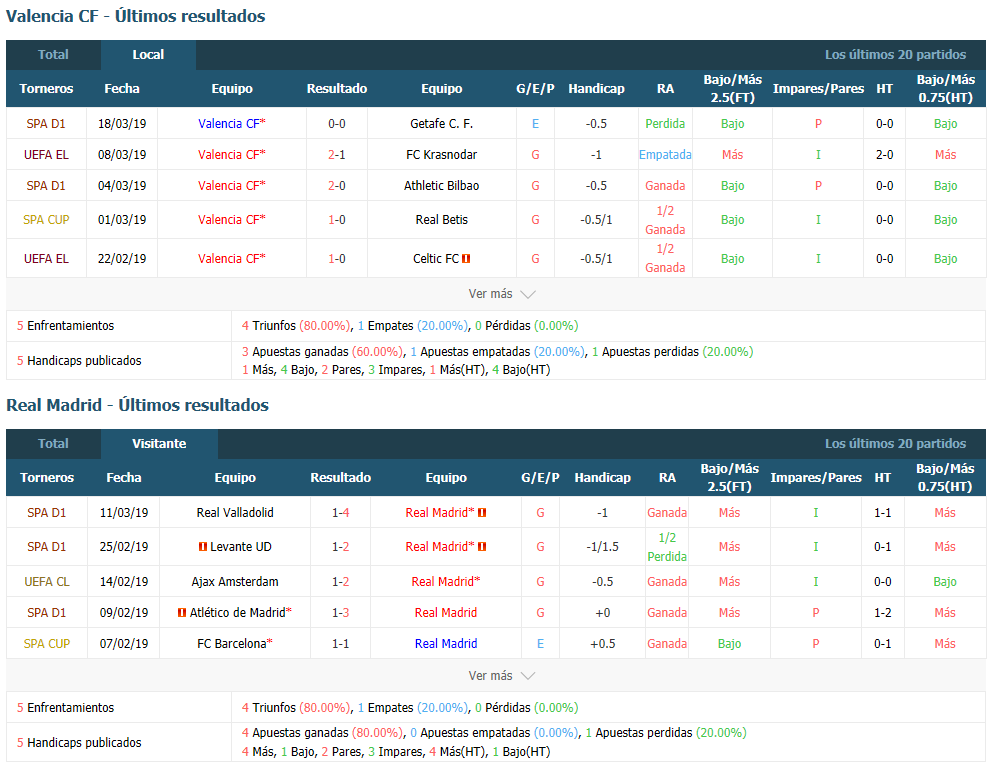
Task: Open Getafe C. F. team link
Action: click(441, 124)
